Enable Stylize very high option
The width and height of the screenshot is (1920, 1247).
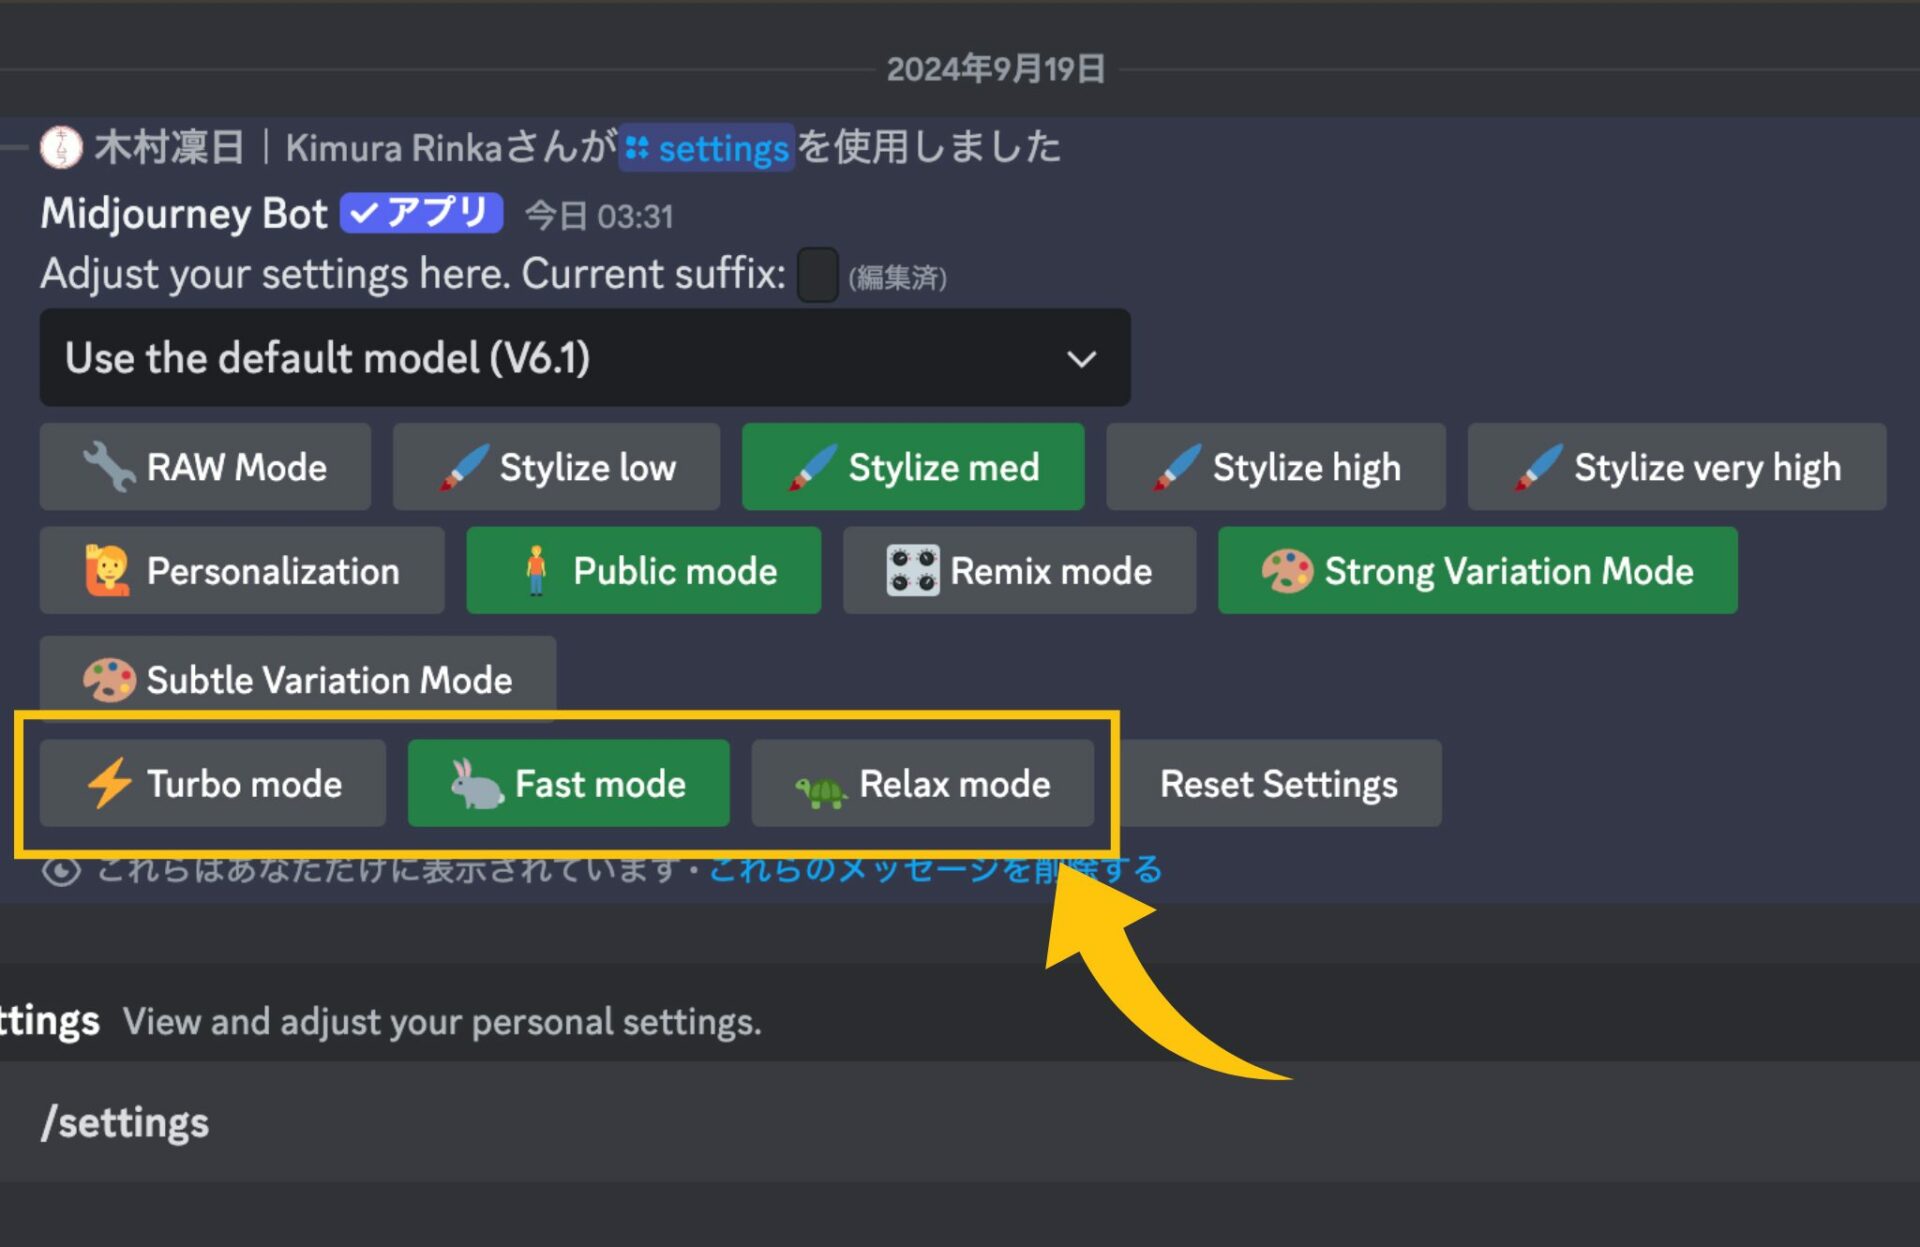pos(1676,467)
